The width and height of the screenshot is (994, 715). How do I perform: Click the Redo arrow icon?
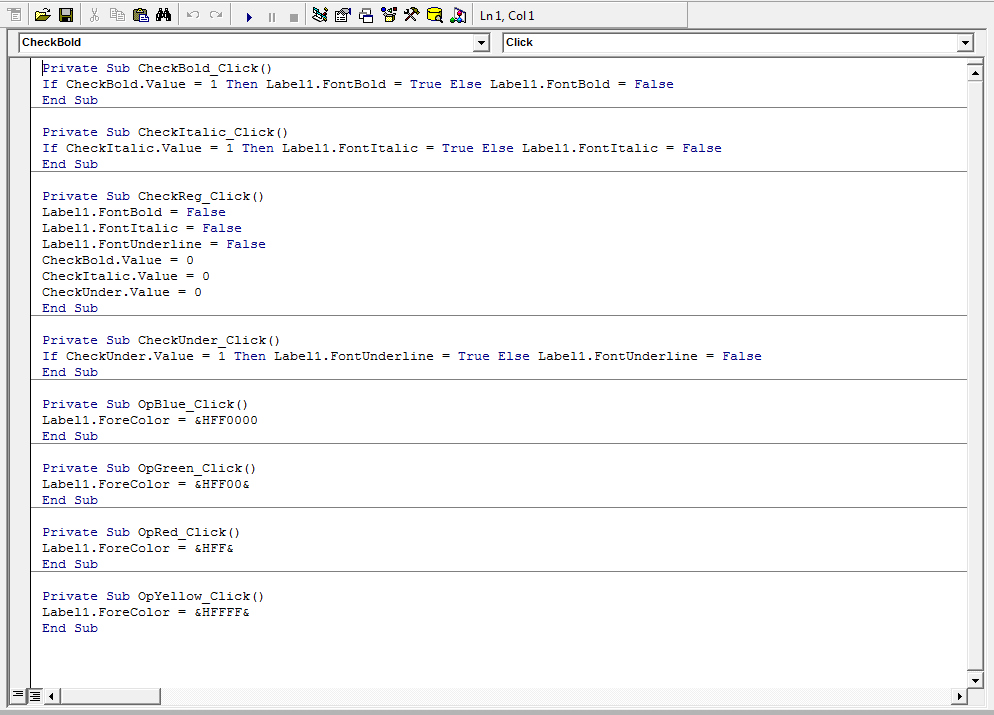pyautogui.click(x=216, y=15)
